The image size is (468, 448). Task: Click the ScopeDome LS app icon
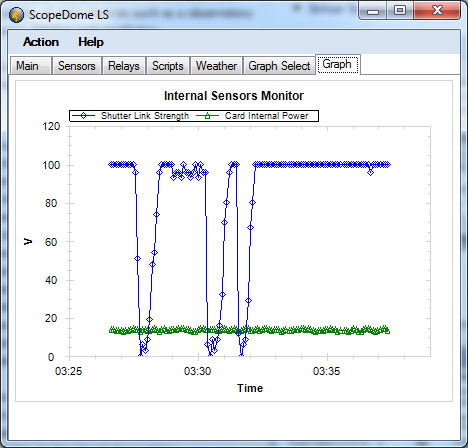pos(16,15)
